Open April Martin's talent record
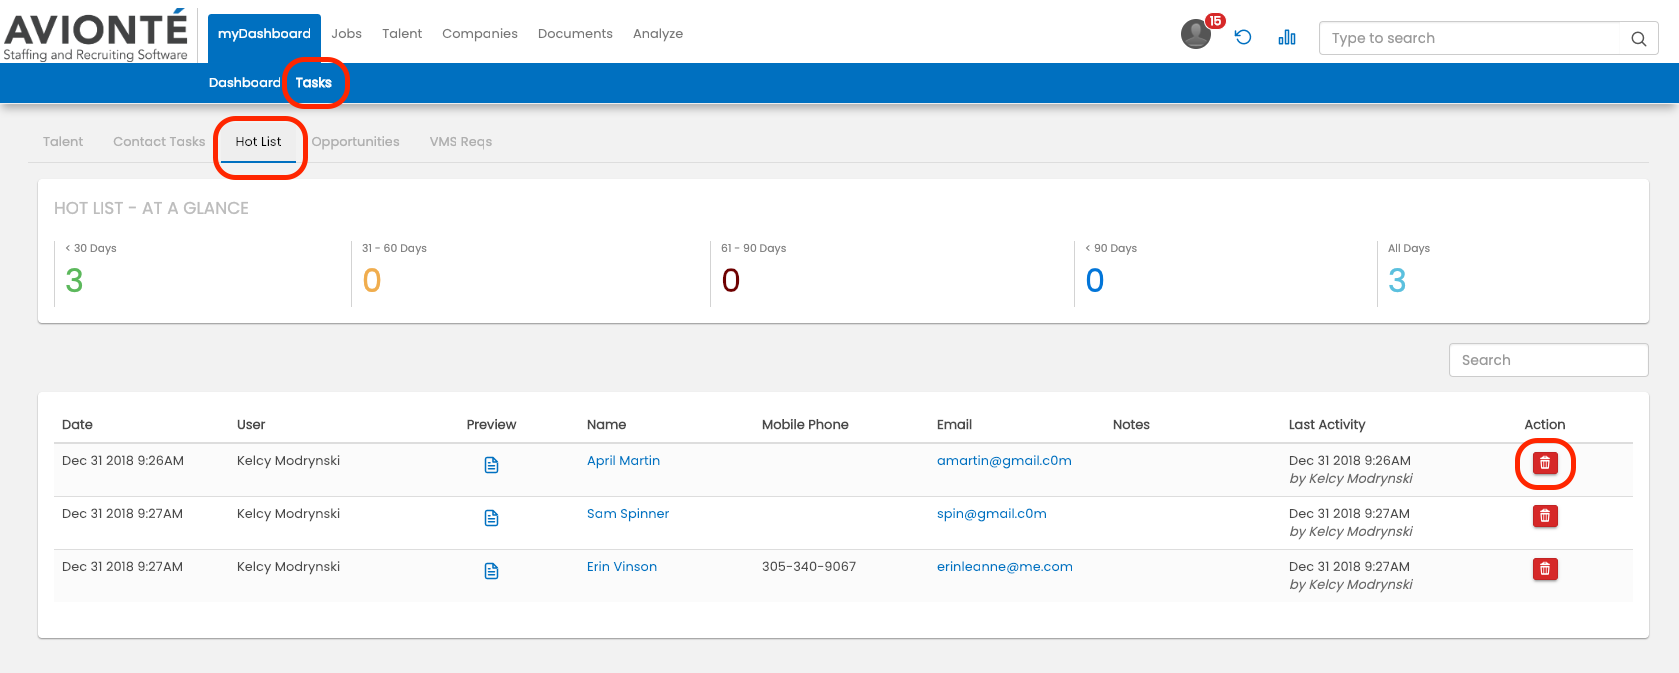This screenshot has width=1679, height=673. [x=623, y=461]
